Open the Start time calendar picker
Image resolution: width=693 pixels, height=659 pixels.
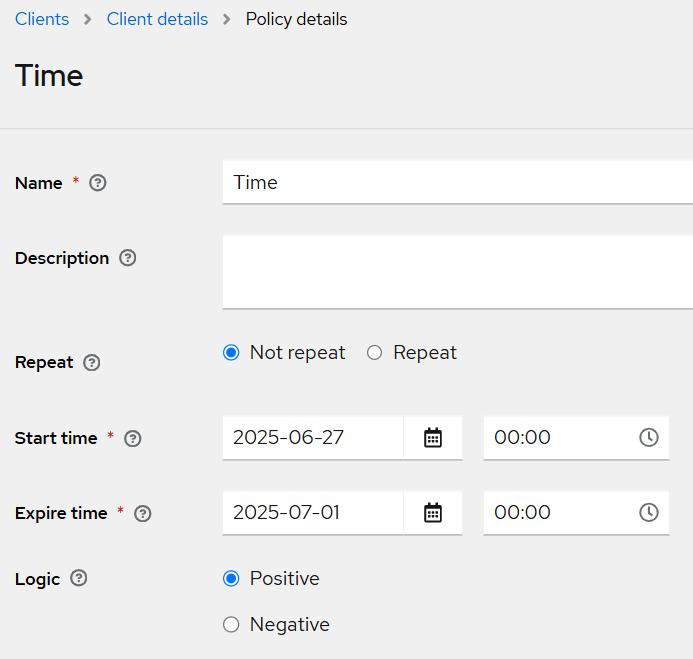click(x=433, y=438)
